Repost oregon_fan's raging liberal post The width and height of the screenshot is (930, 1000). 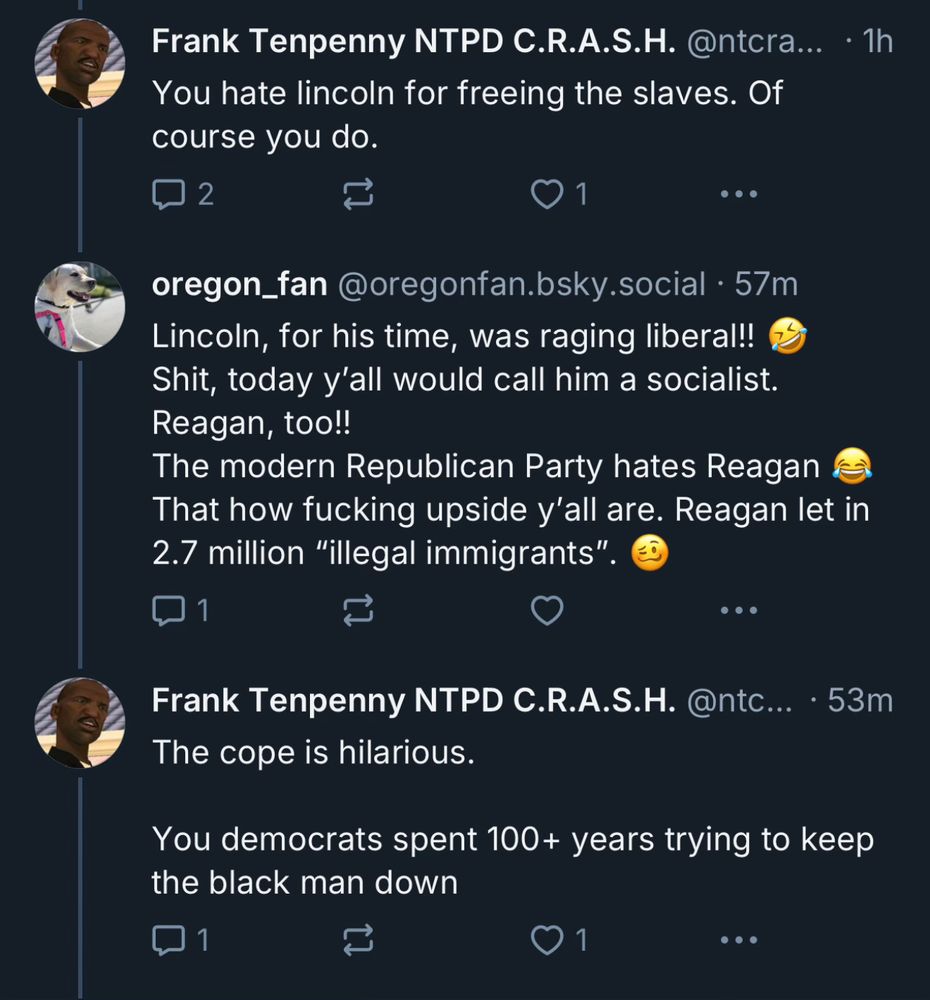click(x=357, y=609)
